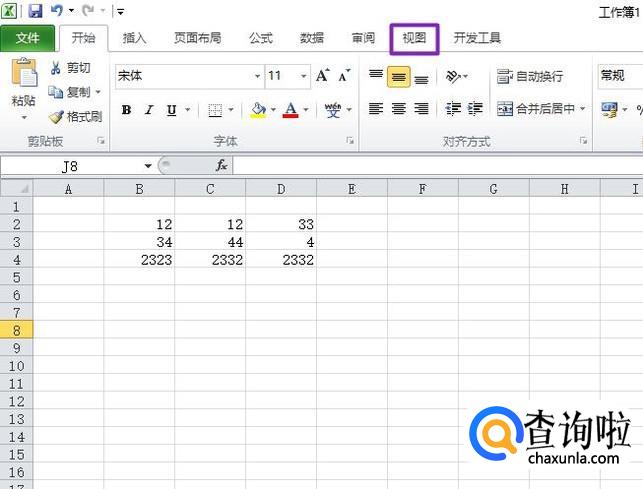Viewport: 643px width, 489px height.
Task: Click 自动换行 (Wrap Text) button
Action: point(530,76)
